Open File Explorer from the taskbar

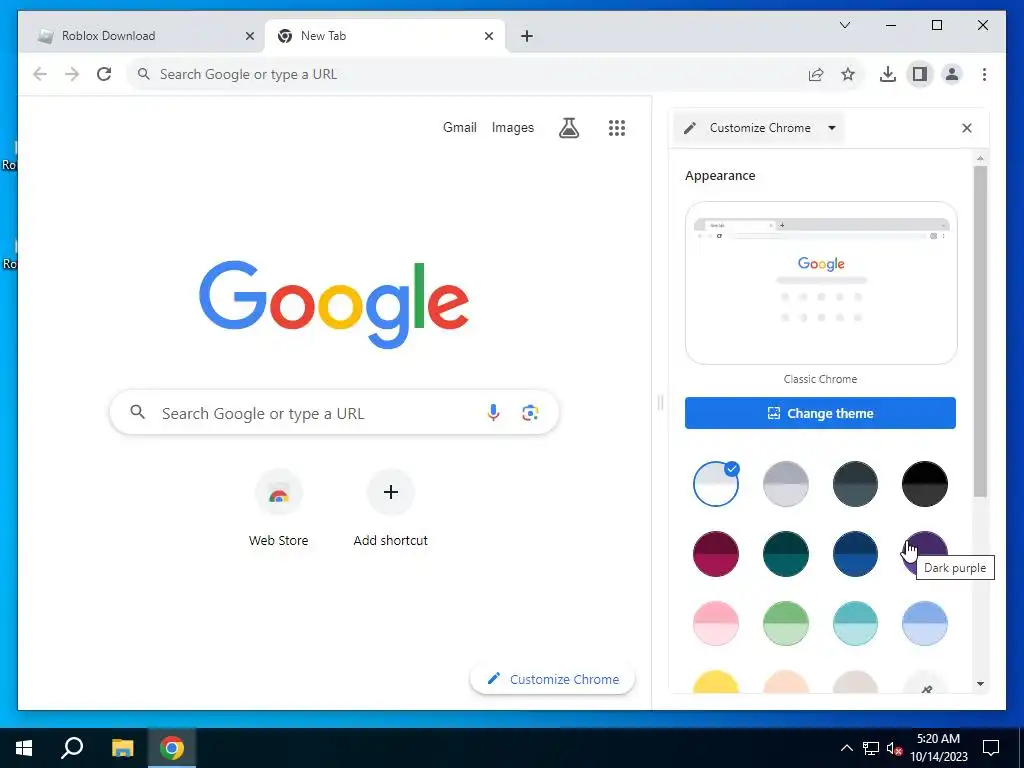pyautogui.click(x=122, y=748)
